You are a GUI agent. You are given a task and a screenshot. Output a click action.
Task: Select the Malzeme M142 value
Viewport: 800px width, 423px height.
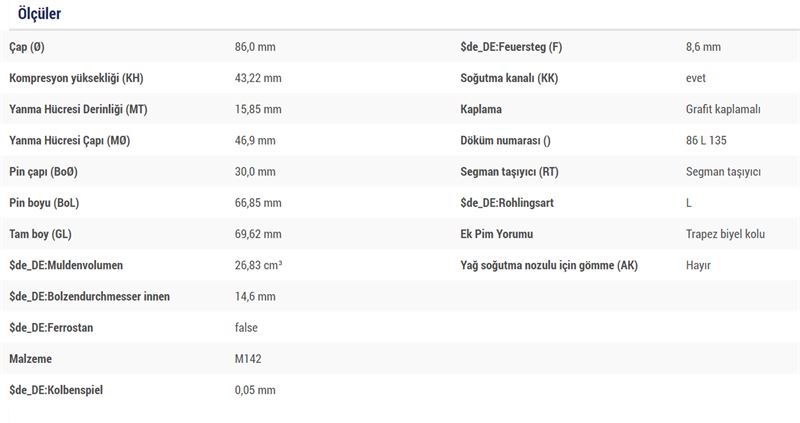click(x=248, y=359)
